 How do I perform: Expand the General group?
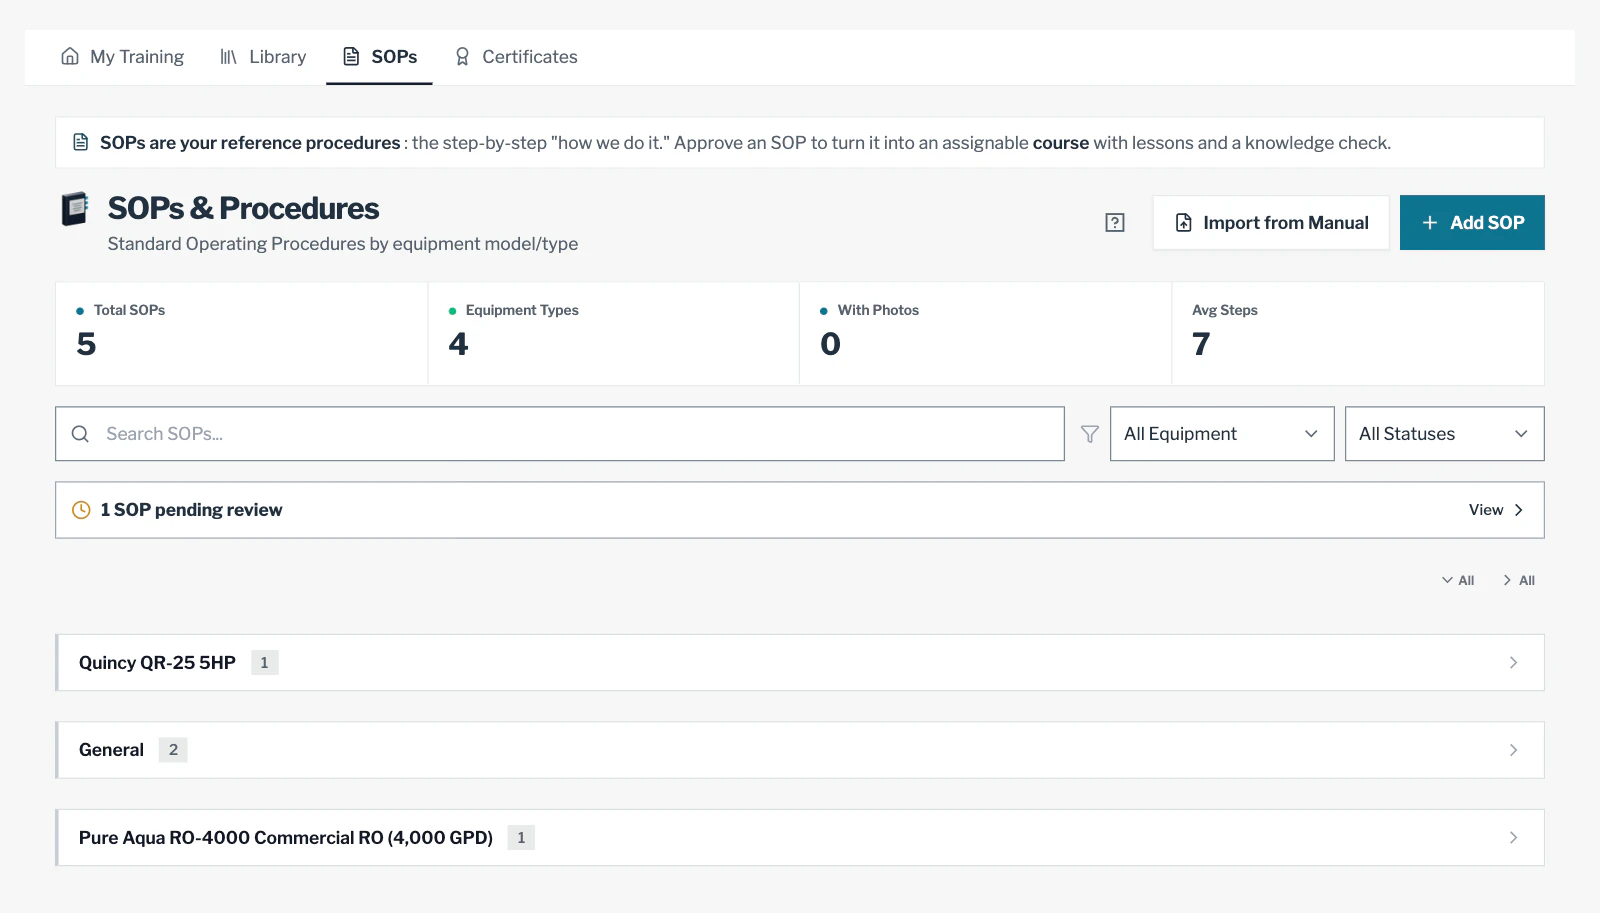pyautogui.click(x=800, y=750)
